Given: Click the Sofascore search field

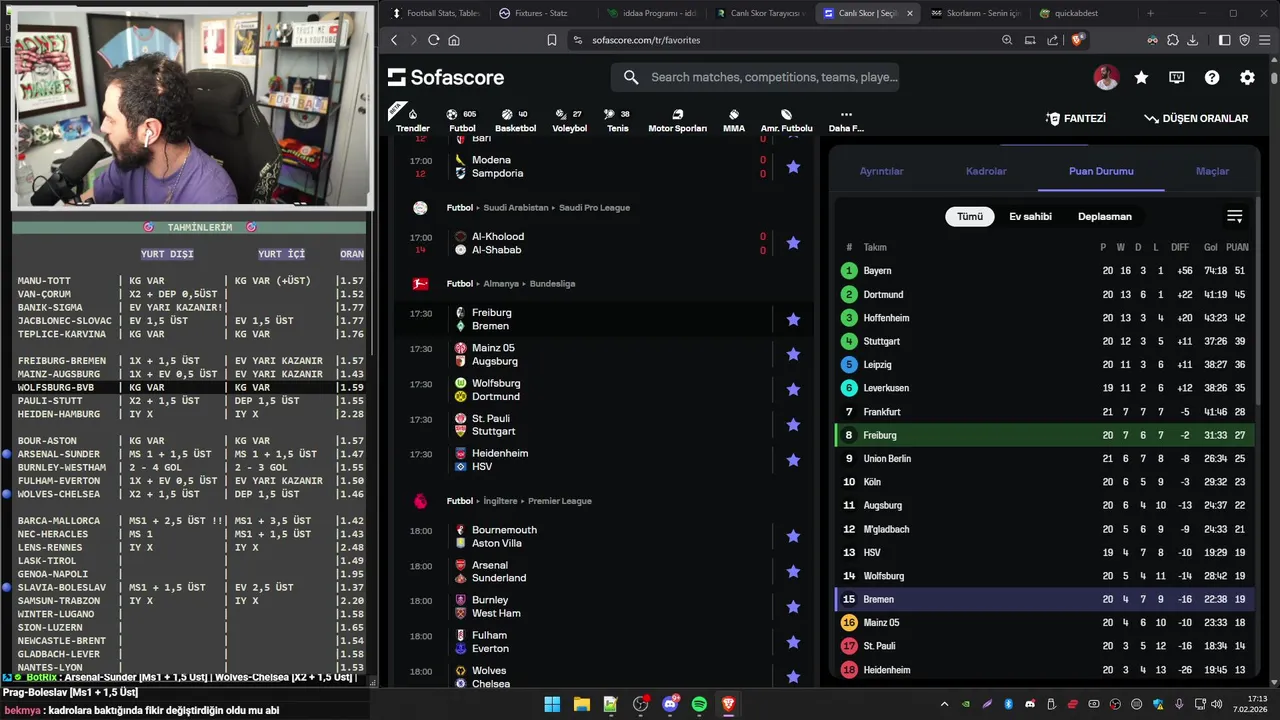Looking at the screenshot, I should 755,77.
